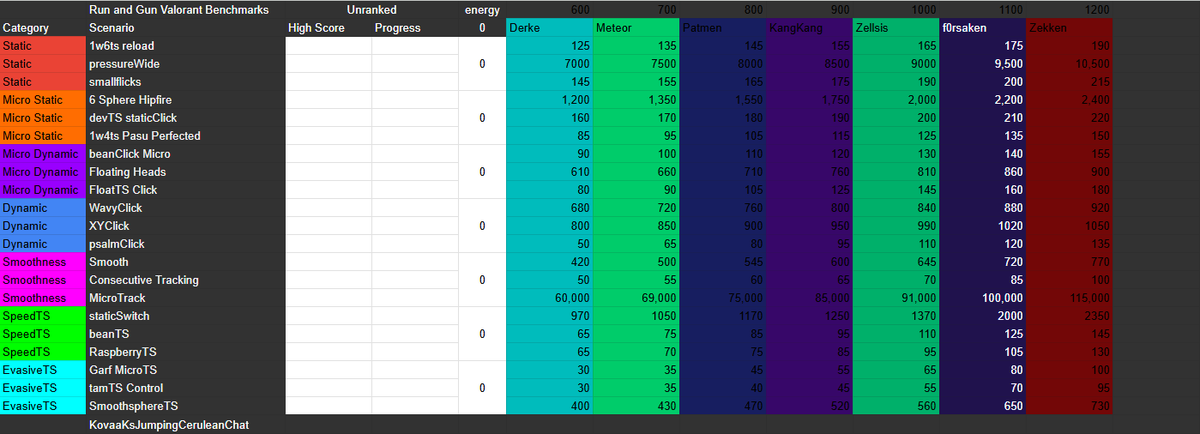The image size is (1200, 434).
Task: Click the 'MicroTrack' scenario cell
Action: pos(185,297)
